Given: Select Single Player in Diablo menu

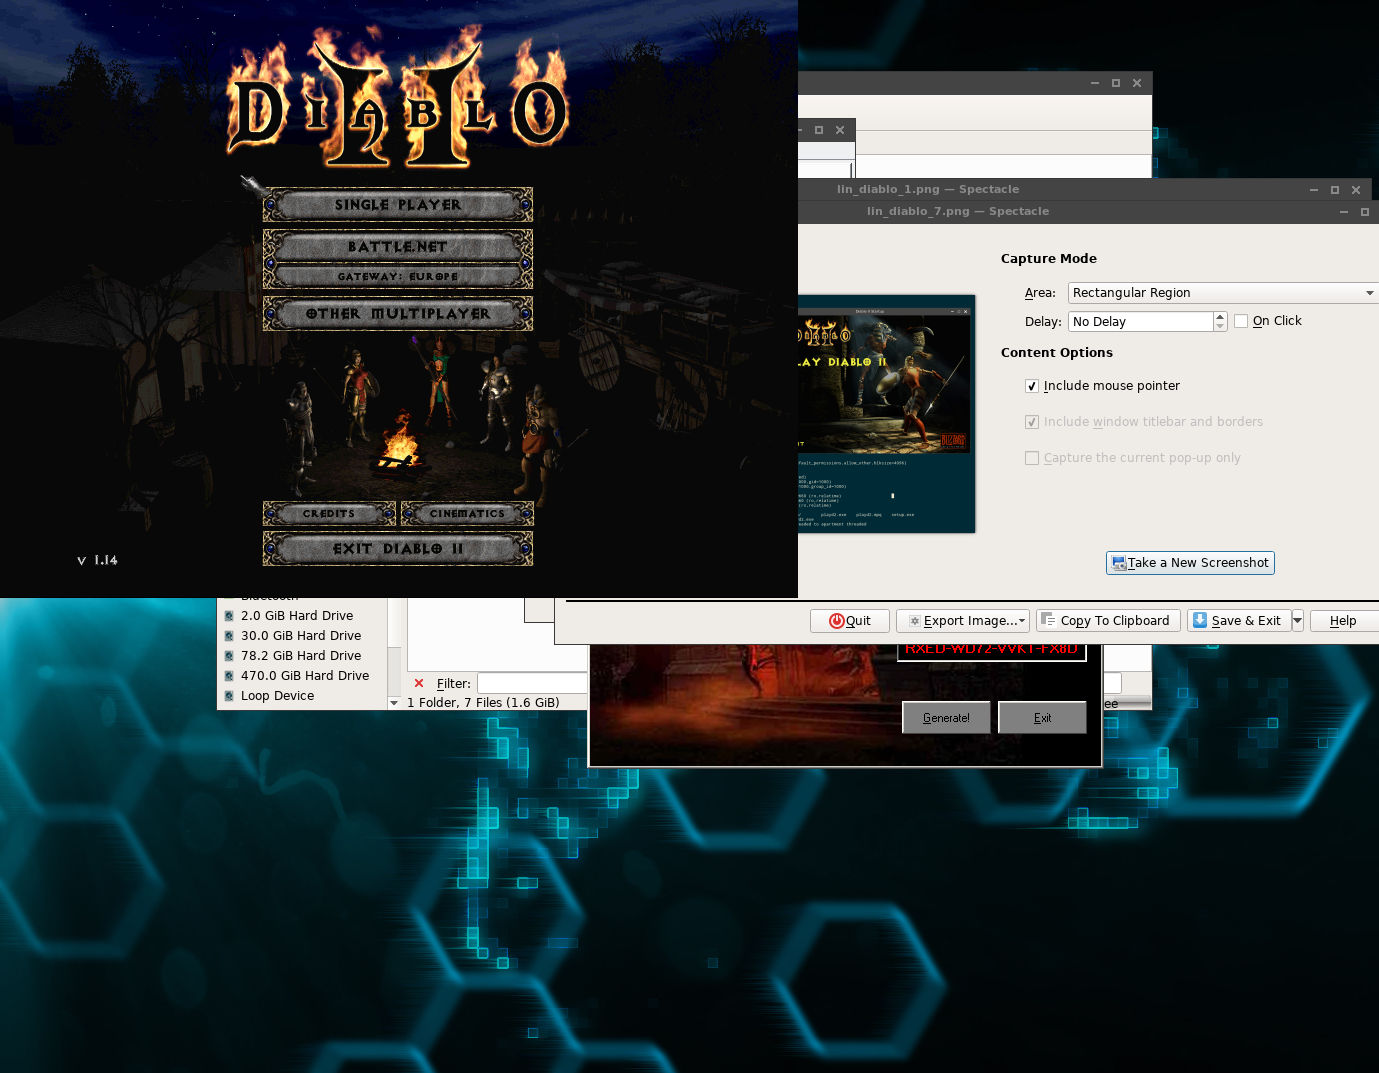Looking at the screenshot, I should tap(398, 205).
